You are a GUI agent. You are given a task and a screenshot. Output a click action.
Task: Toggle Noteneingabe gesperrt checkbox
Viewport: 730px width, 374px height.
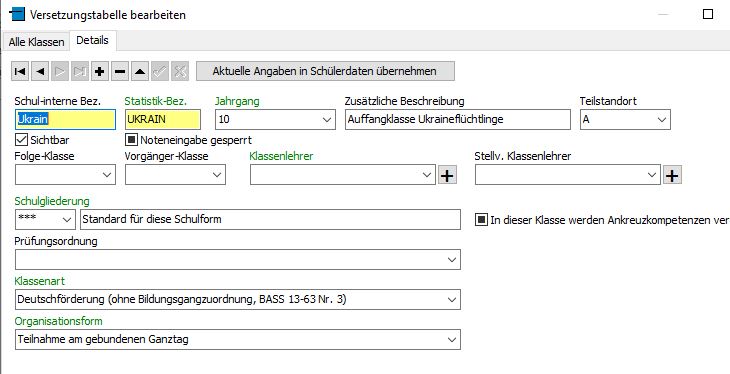tap(132, 140)
